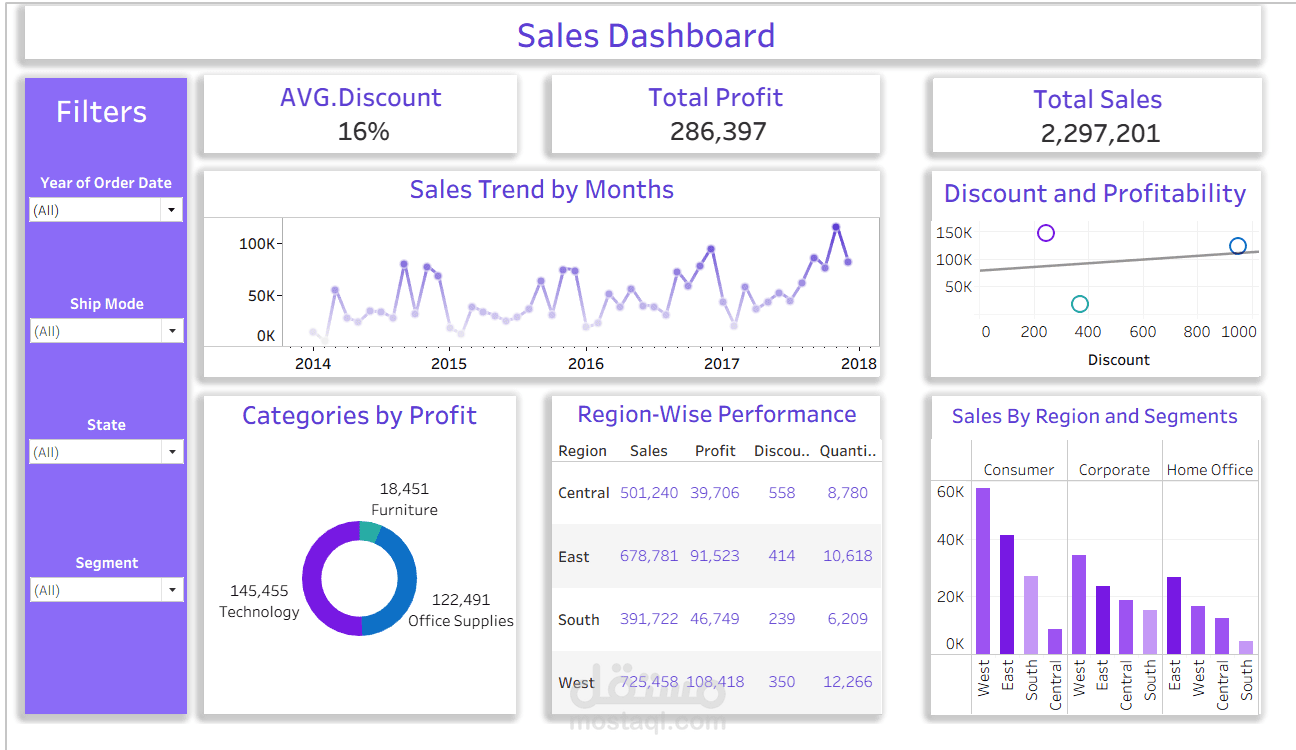This screenshot has height=750, width=1296.
Task: Click the Corporate West bar
Action: tap(1079, 604)
